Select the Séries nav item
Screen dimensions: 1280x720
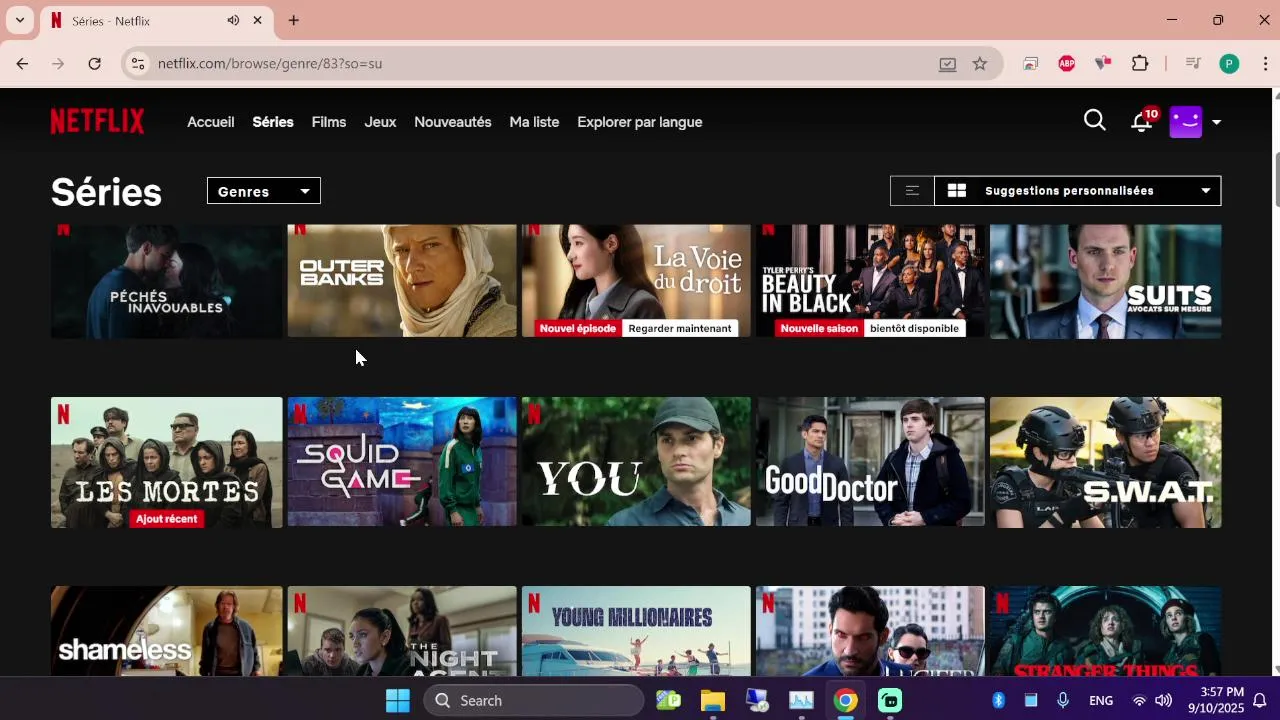coord(273,122)
